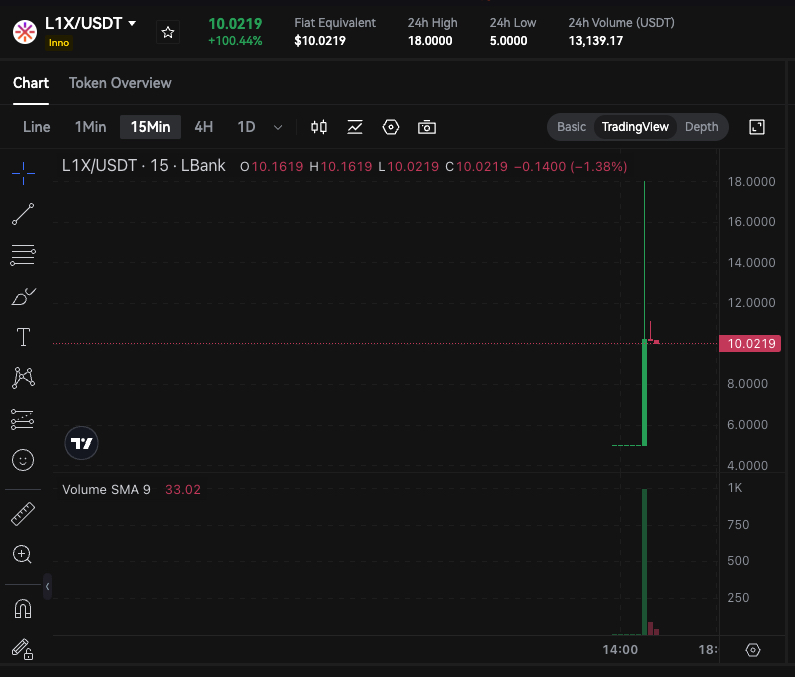
Task: Click the 18.0000 price axis label
Action: [x=751, y=182]
